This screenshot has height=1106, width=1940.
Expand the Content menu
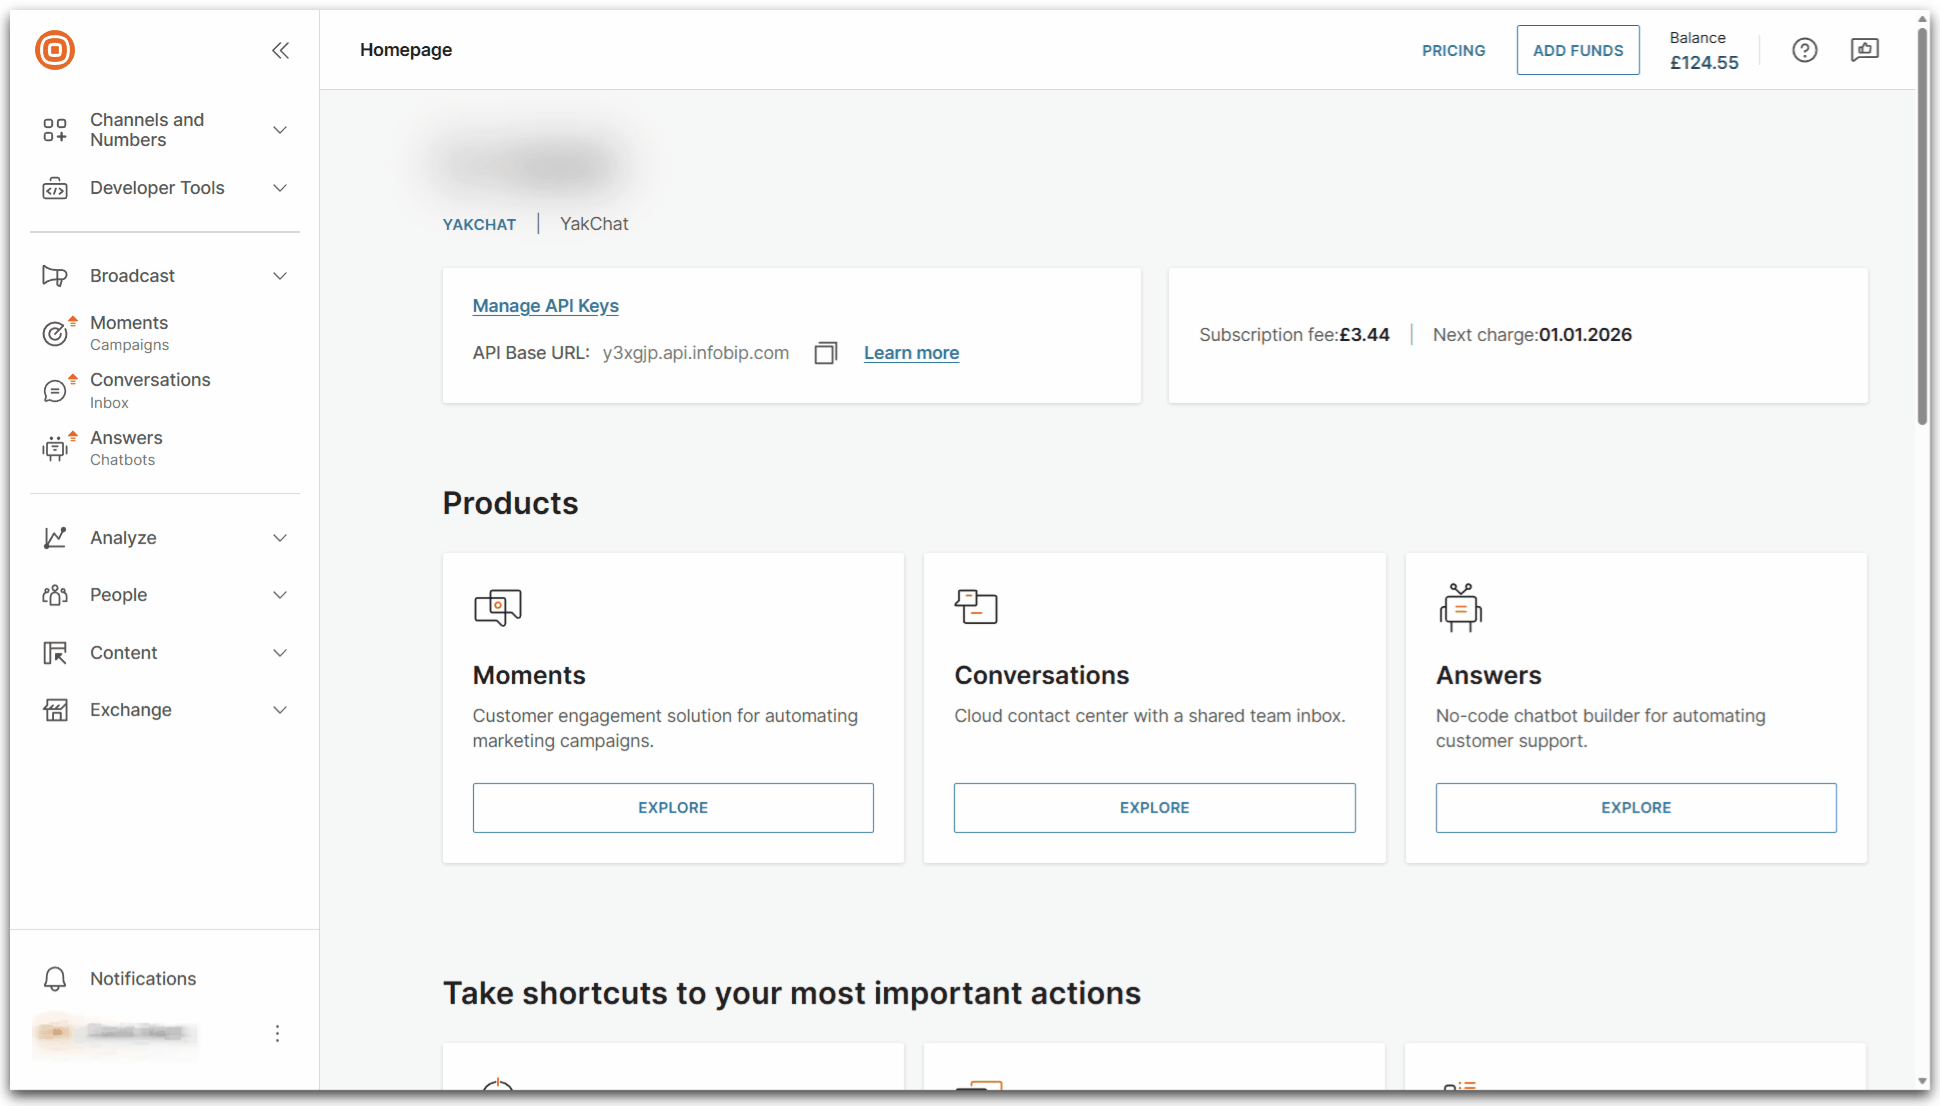56,652
